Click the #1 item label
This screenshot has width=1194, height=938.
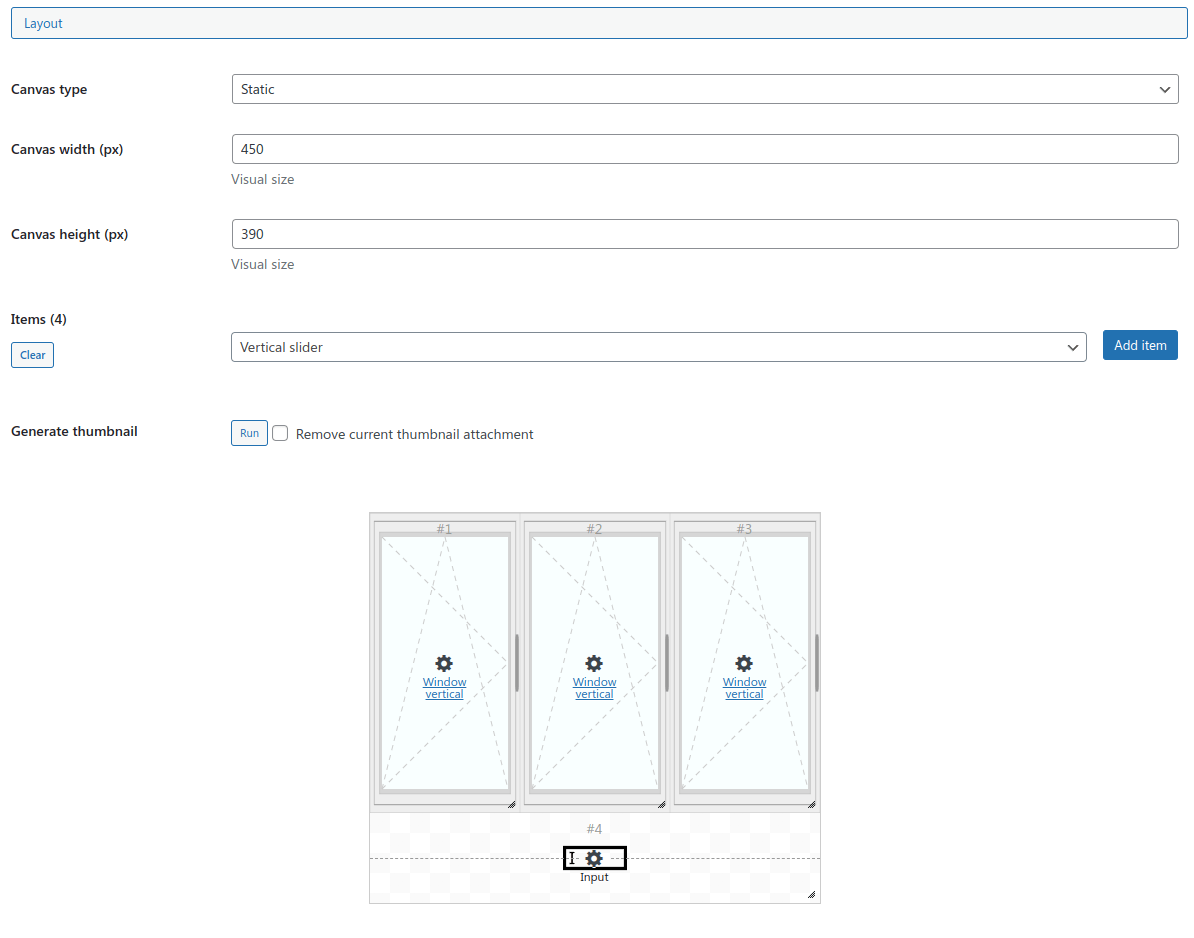point(444,528)
